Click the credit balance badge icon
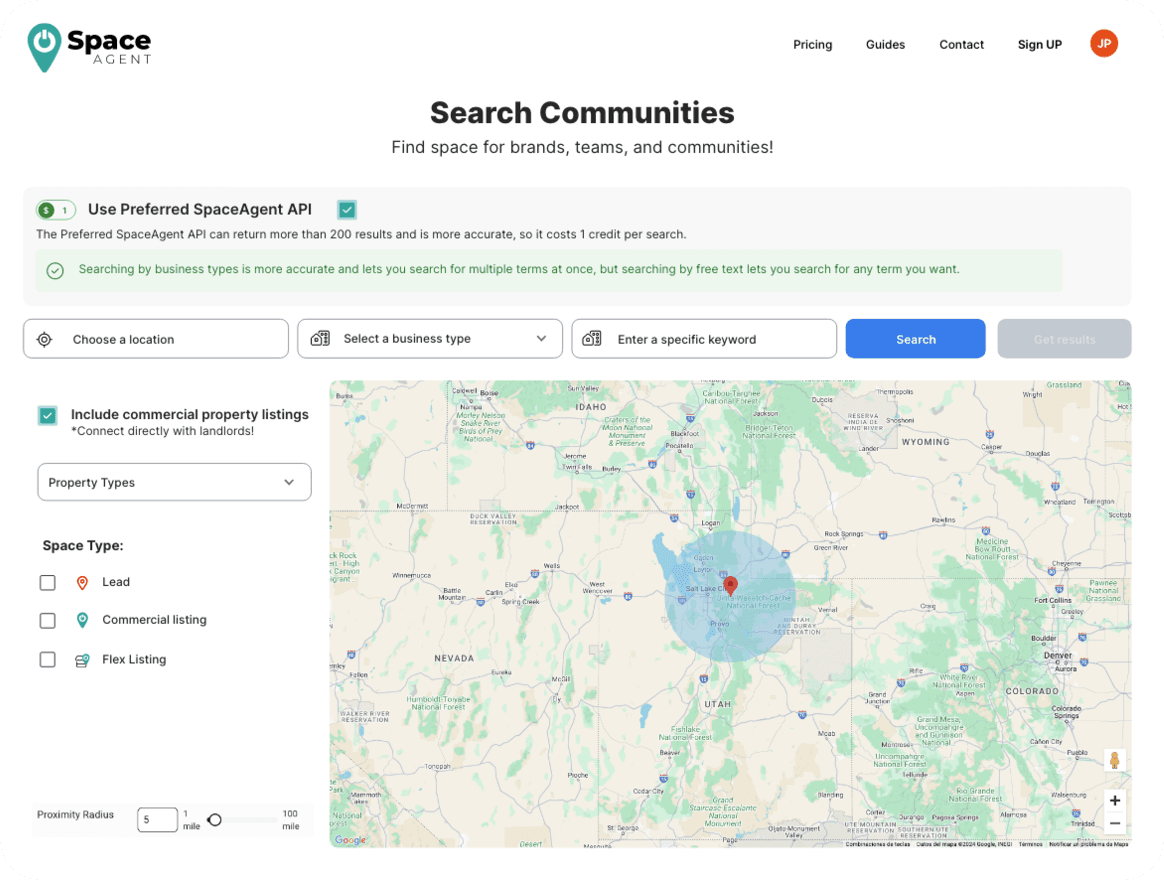Screen dimensions: 1164x880 56,210
